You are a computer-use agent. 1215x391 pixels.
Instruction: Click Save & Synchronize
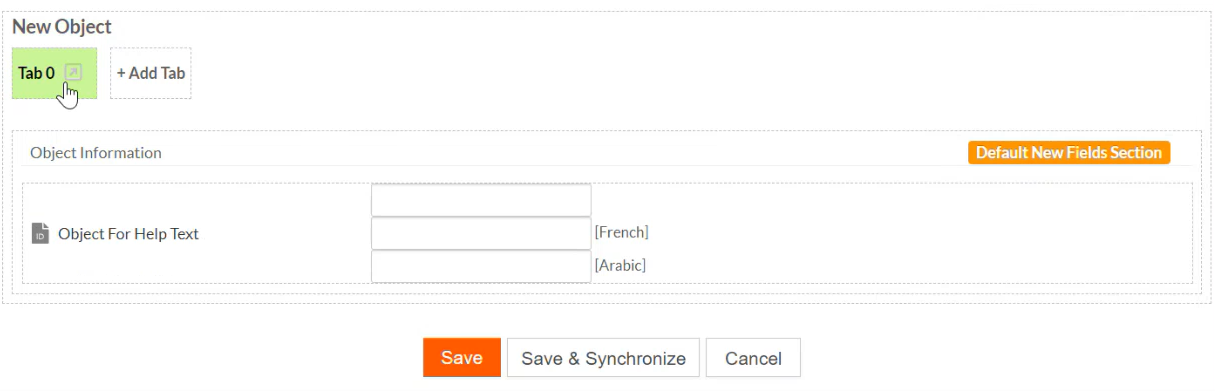603,358
